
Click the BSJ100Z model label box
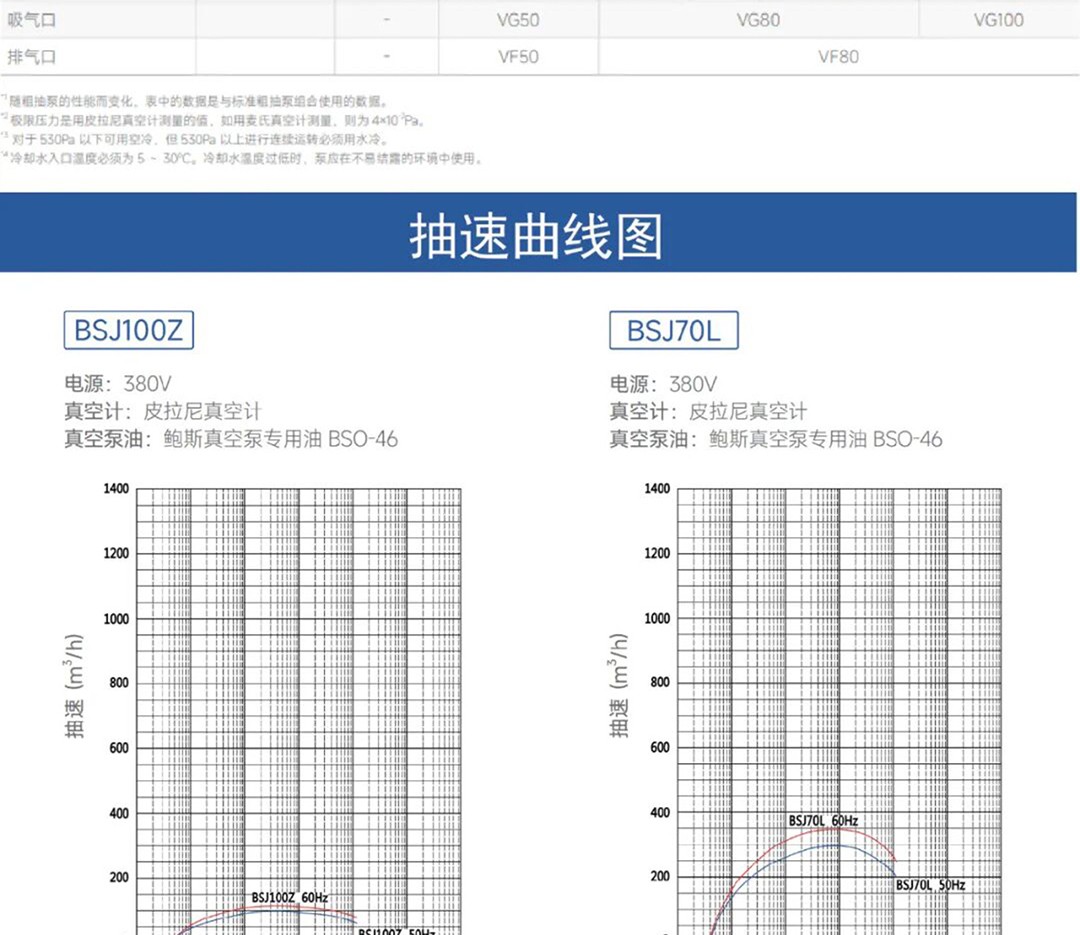(129, 330)
